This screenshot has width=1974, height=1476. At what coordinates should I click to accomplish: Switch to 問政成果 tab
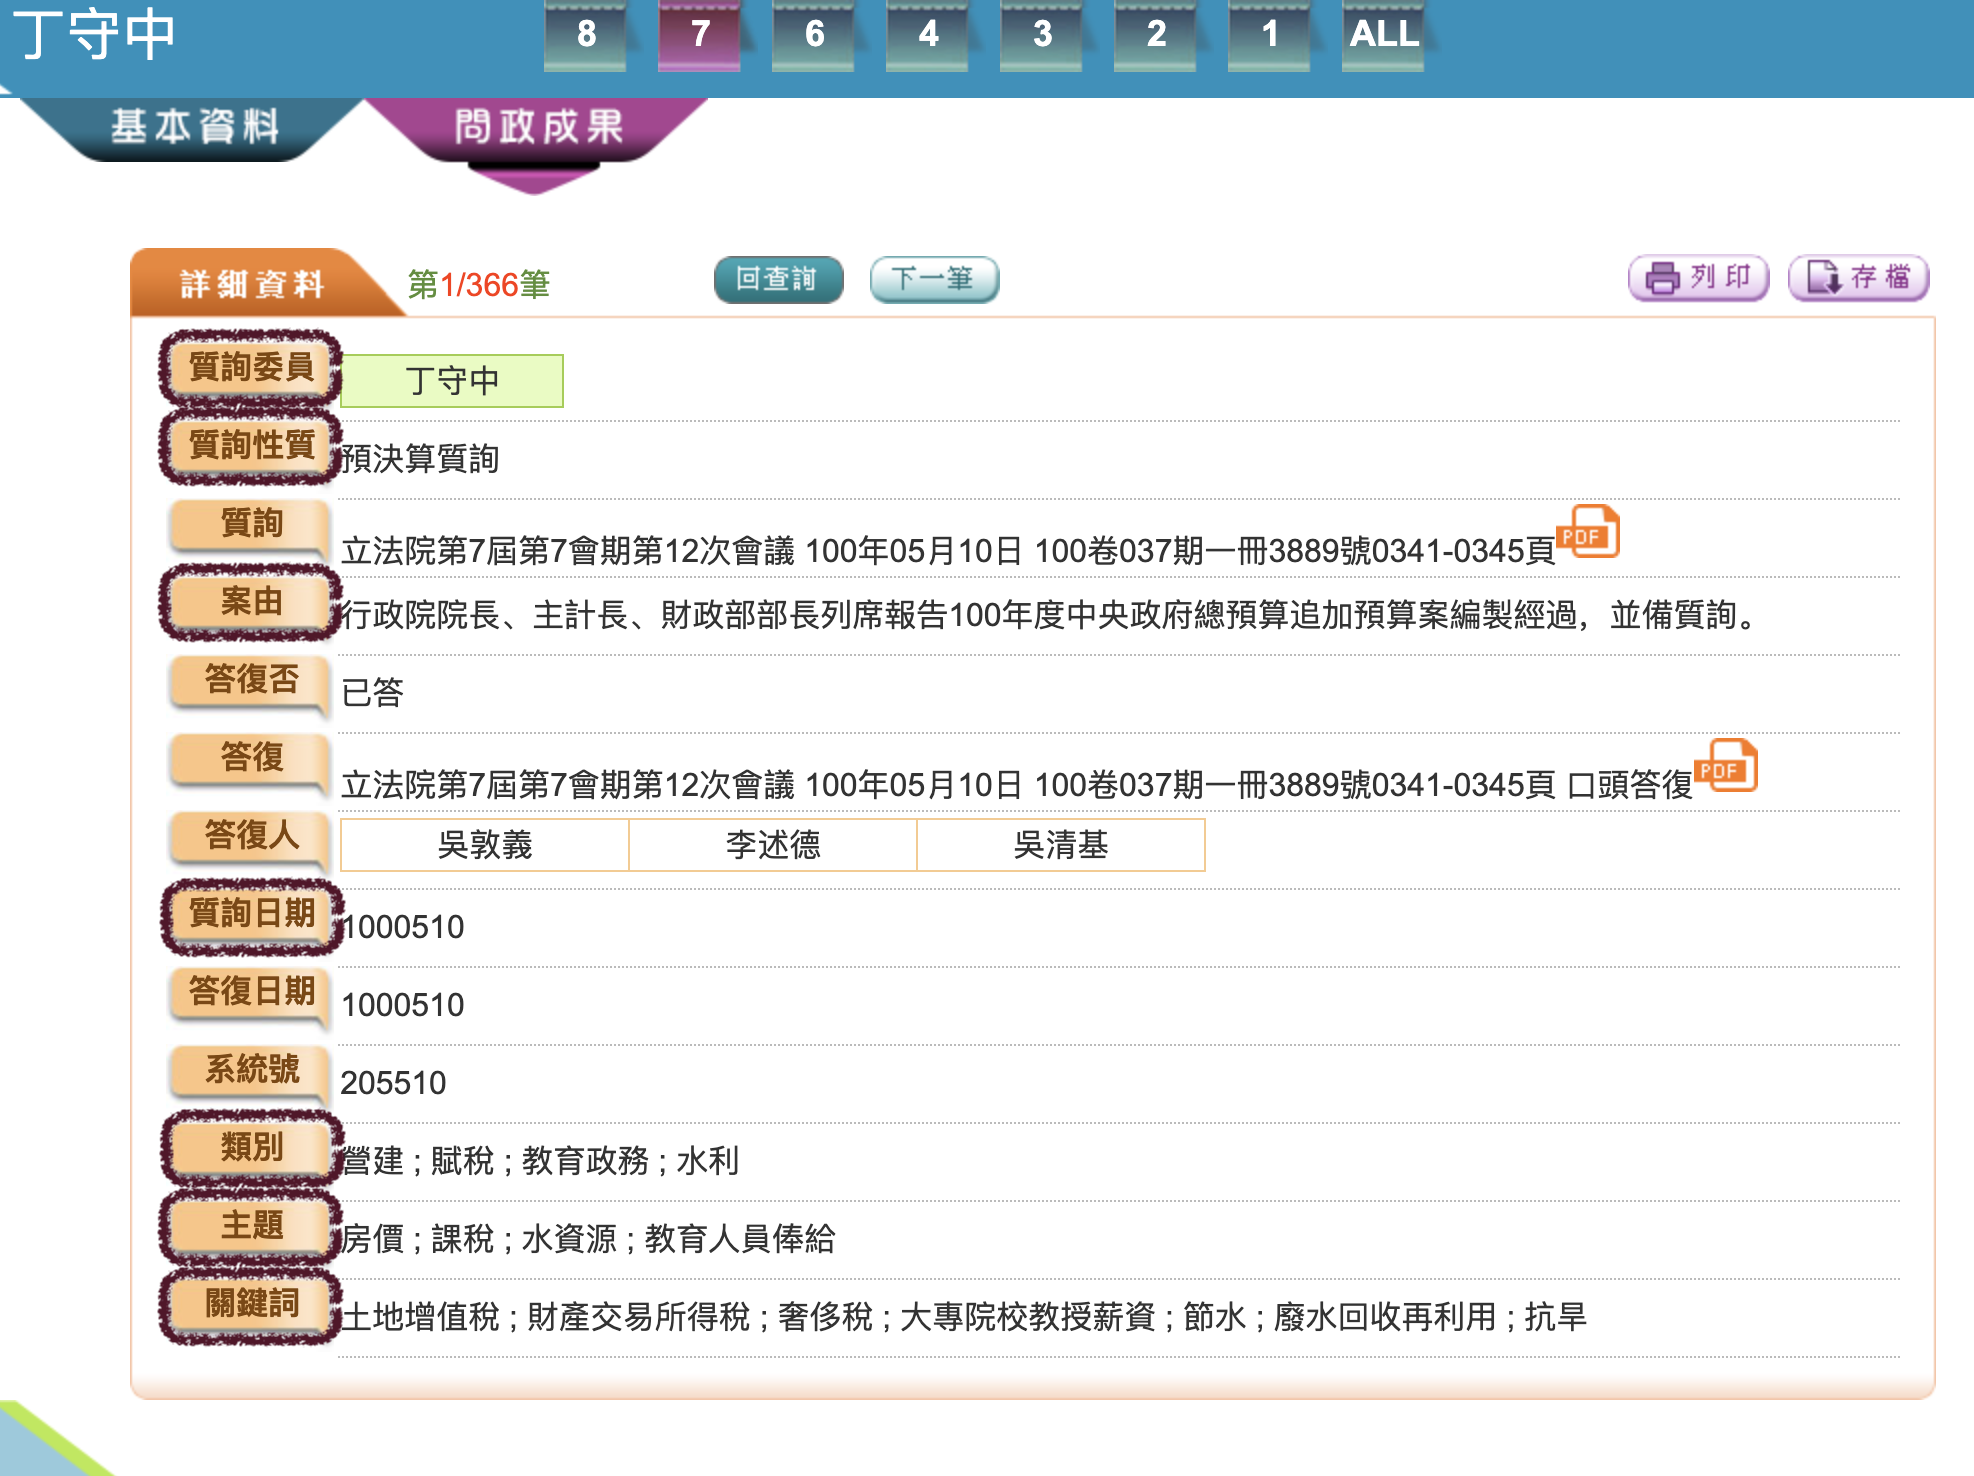coord(538,127)
